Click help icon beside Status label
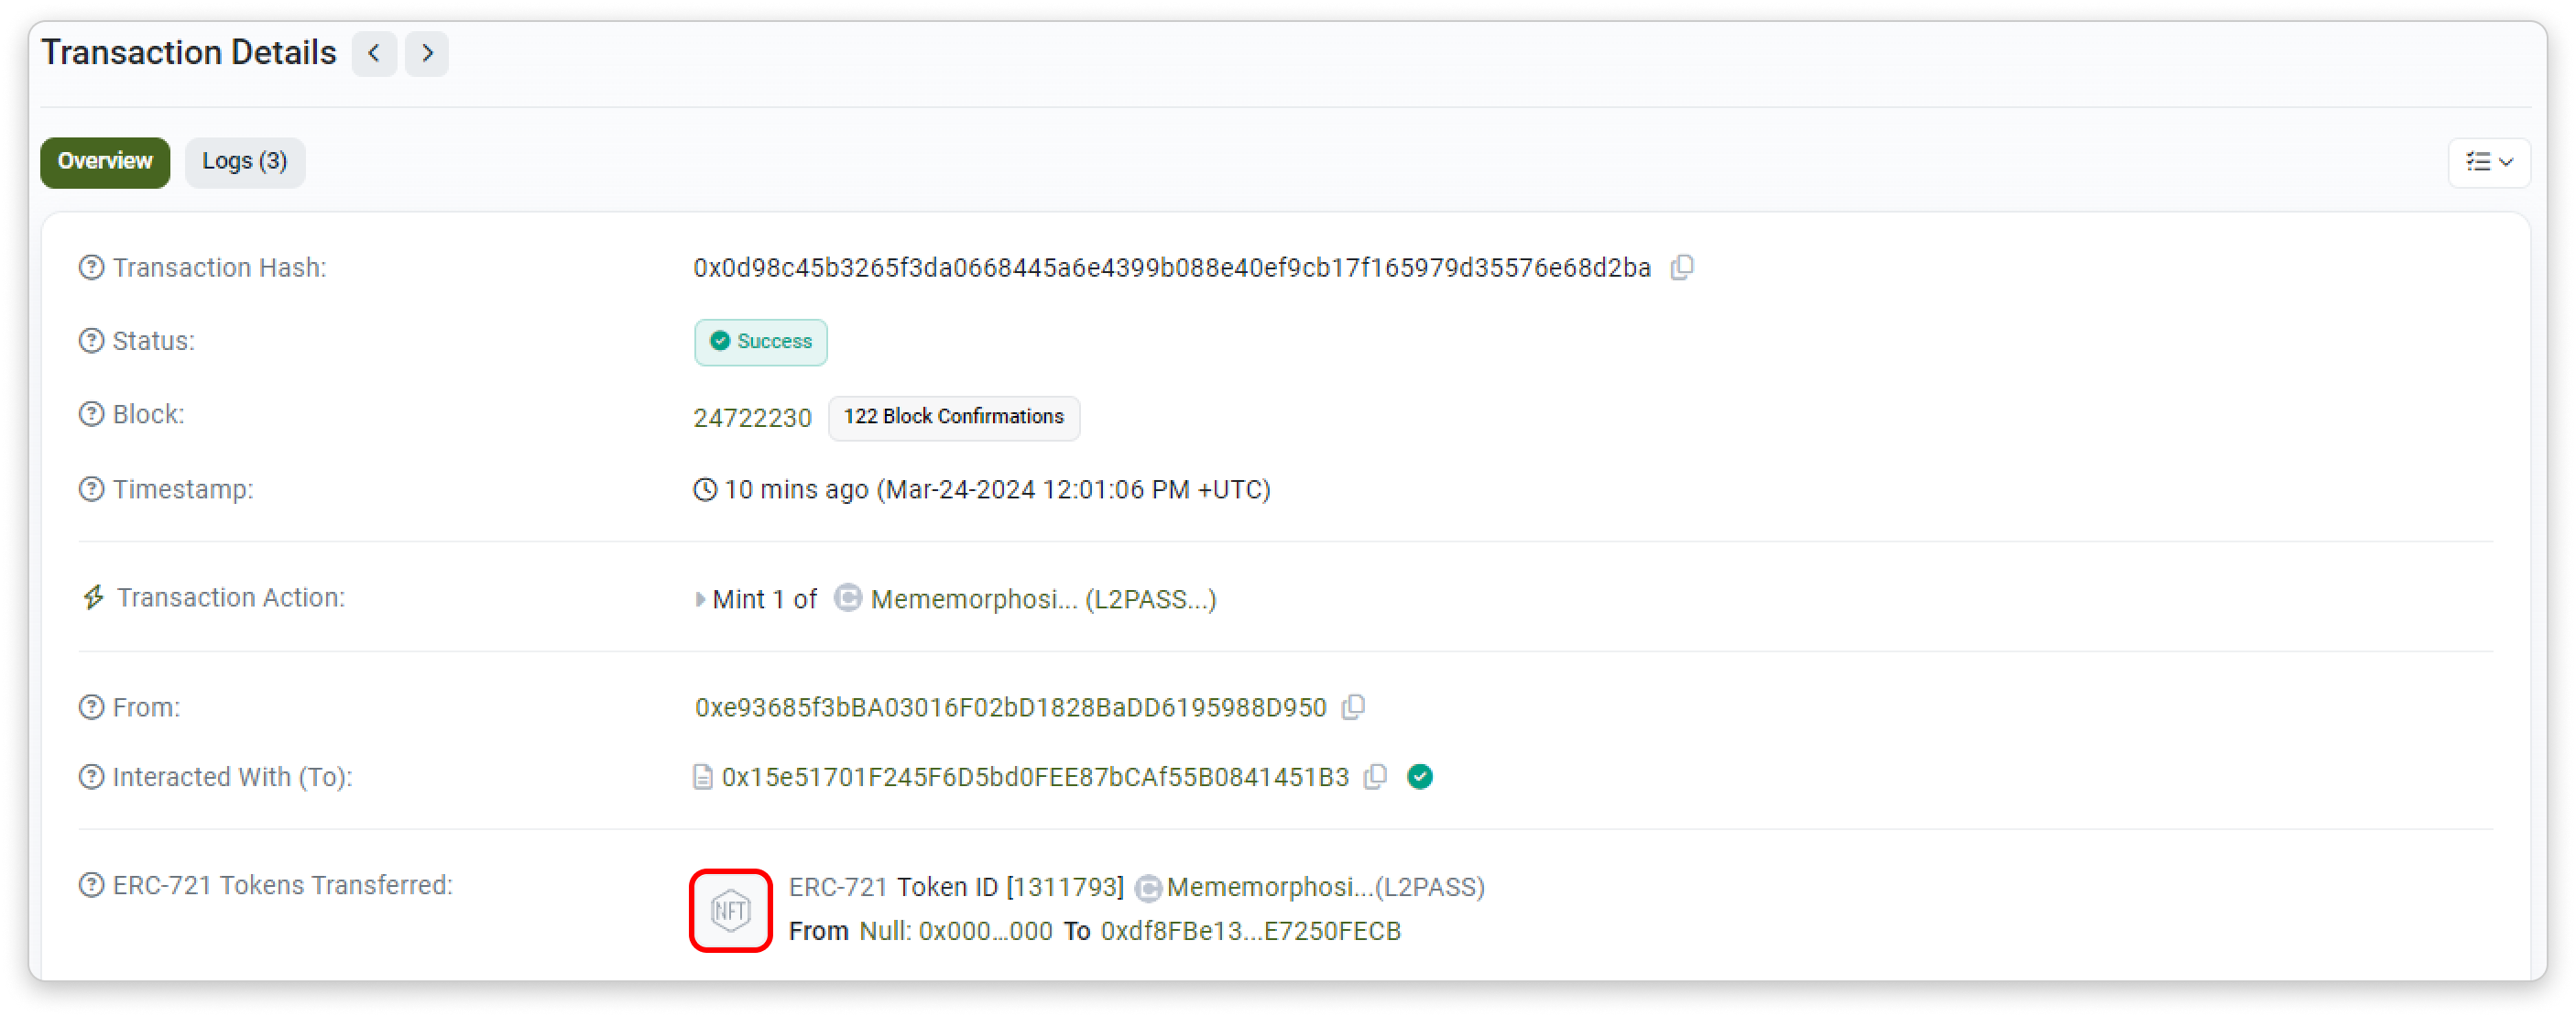 [x=91, y=341]
